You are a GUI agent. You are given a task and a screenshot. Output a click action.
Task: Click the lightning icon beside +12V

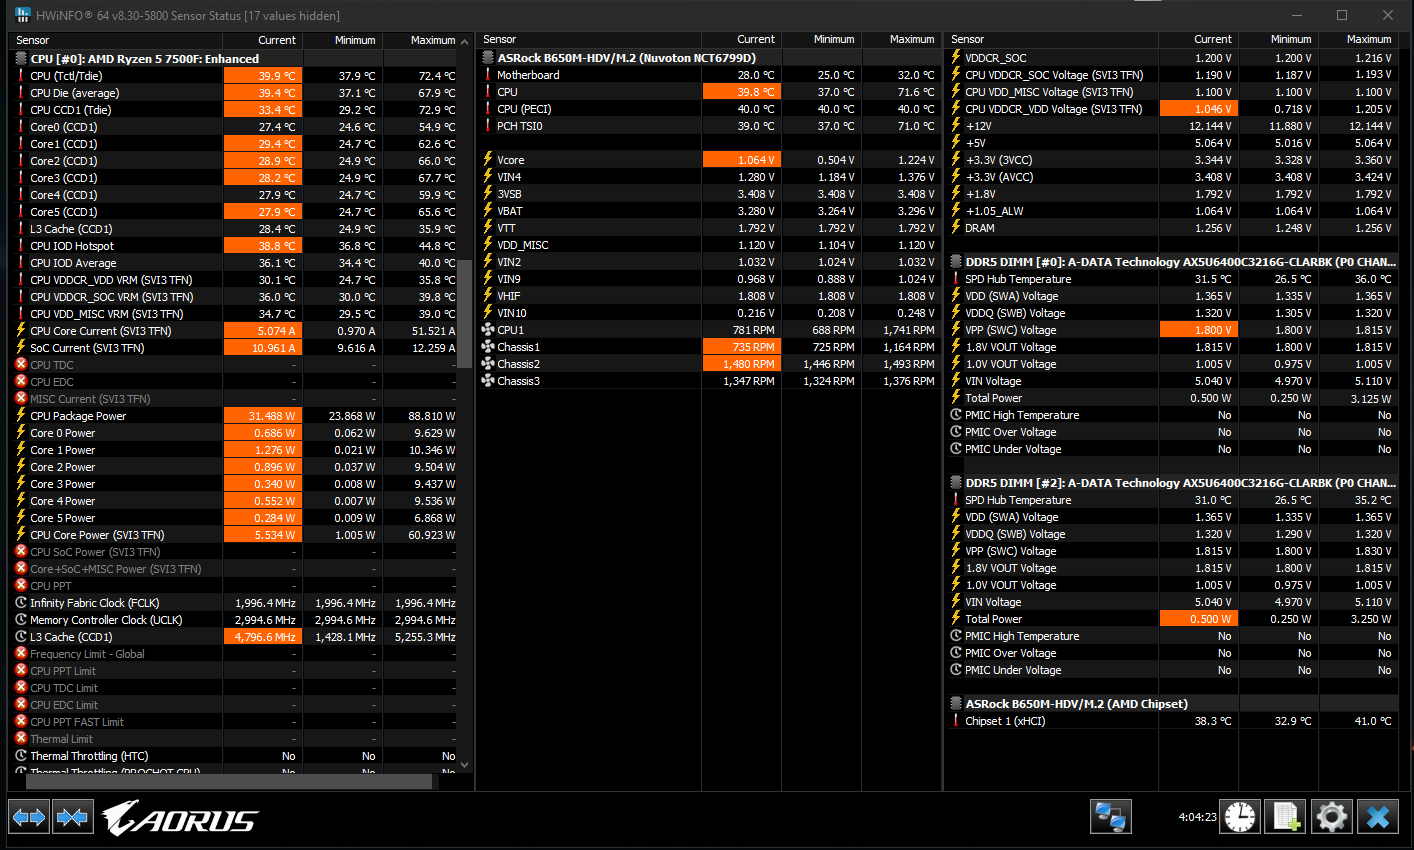[x=956, y=126]
